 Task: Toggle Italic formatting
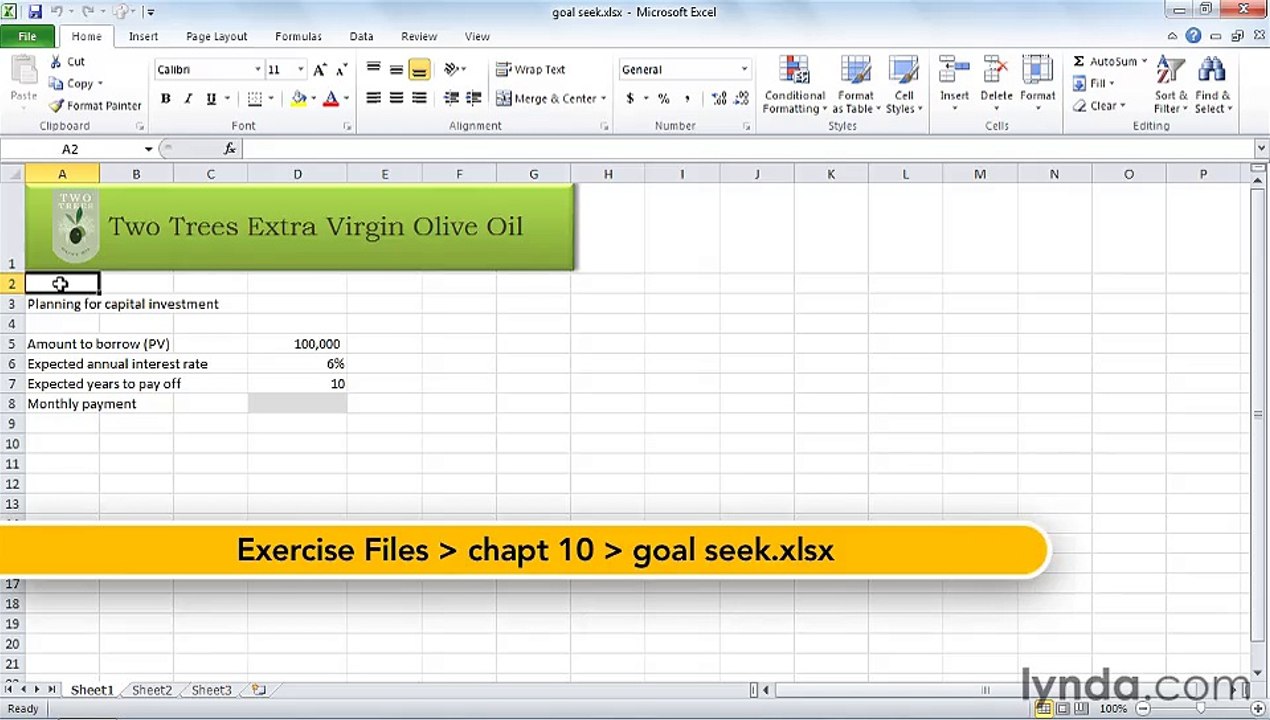coord(187,98)
